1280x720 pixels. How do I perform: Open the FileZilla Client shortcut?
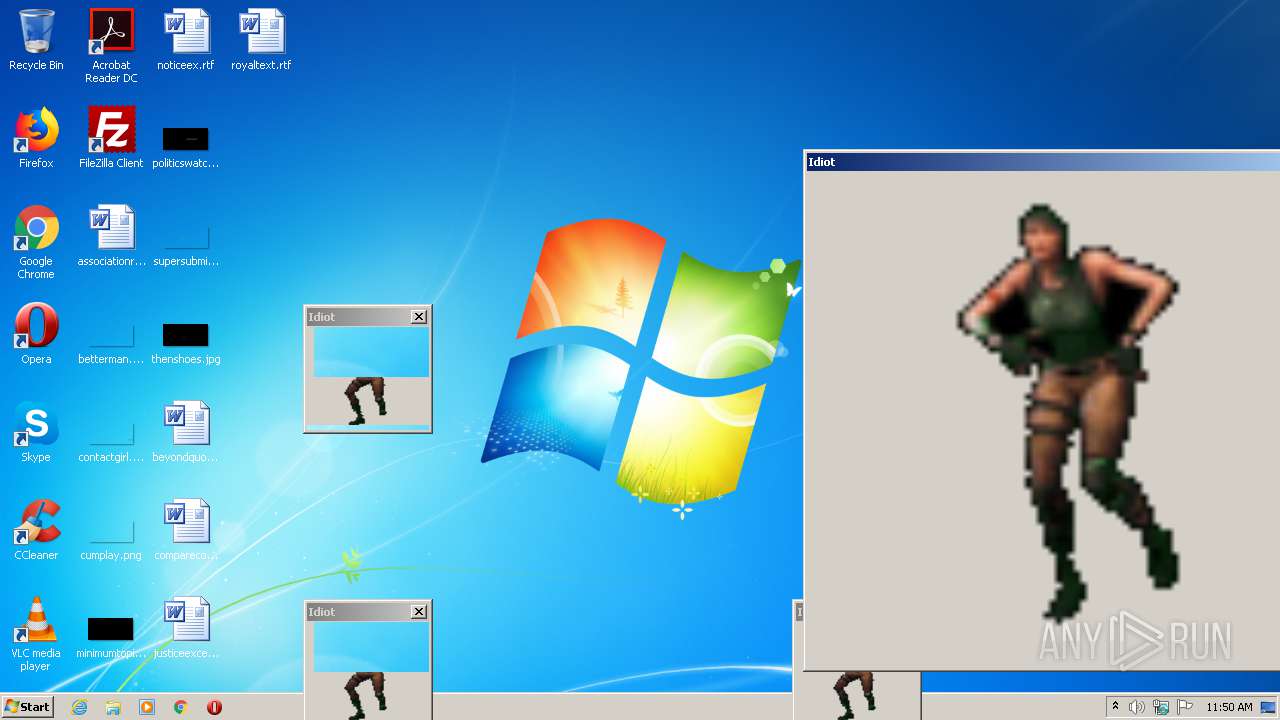[111, 138]
